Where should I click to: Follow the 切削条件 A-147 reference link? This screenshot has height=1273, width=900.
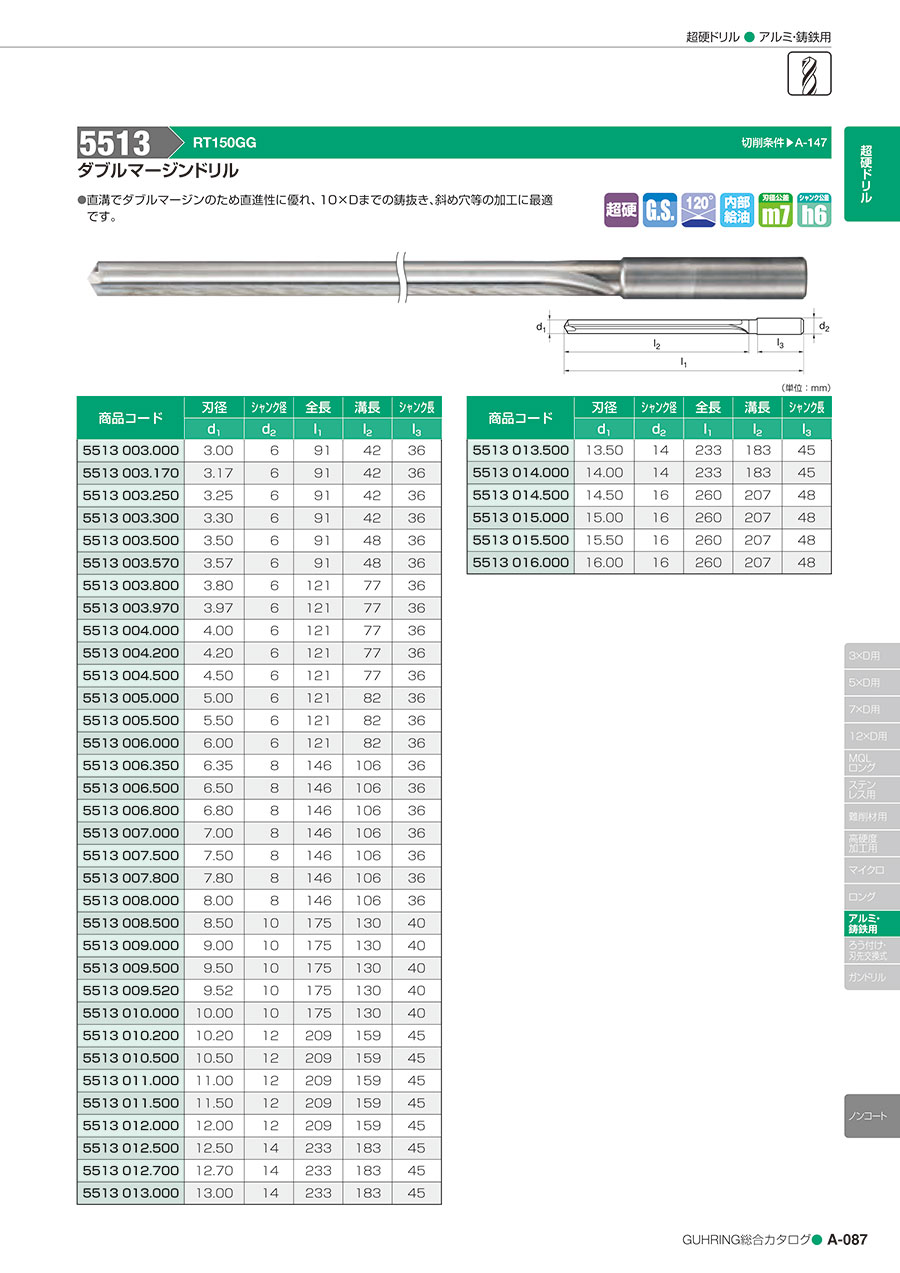coord(785,143)
